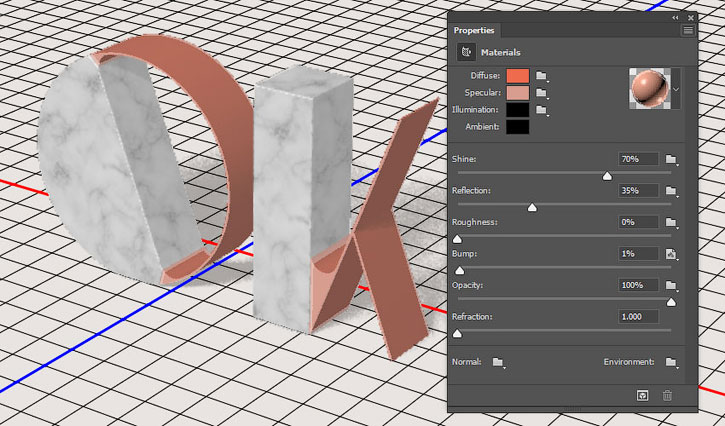Open the Reflection texture folder menu

[671, 191]
